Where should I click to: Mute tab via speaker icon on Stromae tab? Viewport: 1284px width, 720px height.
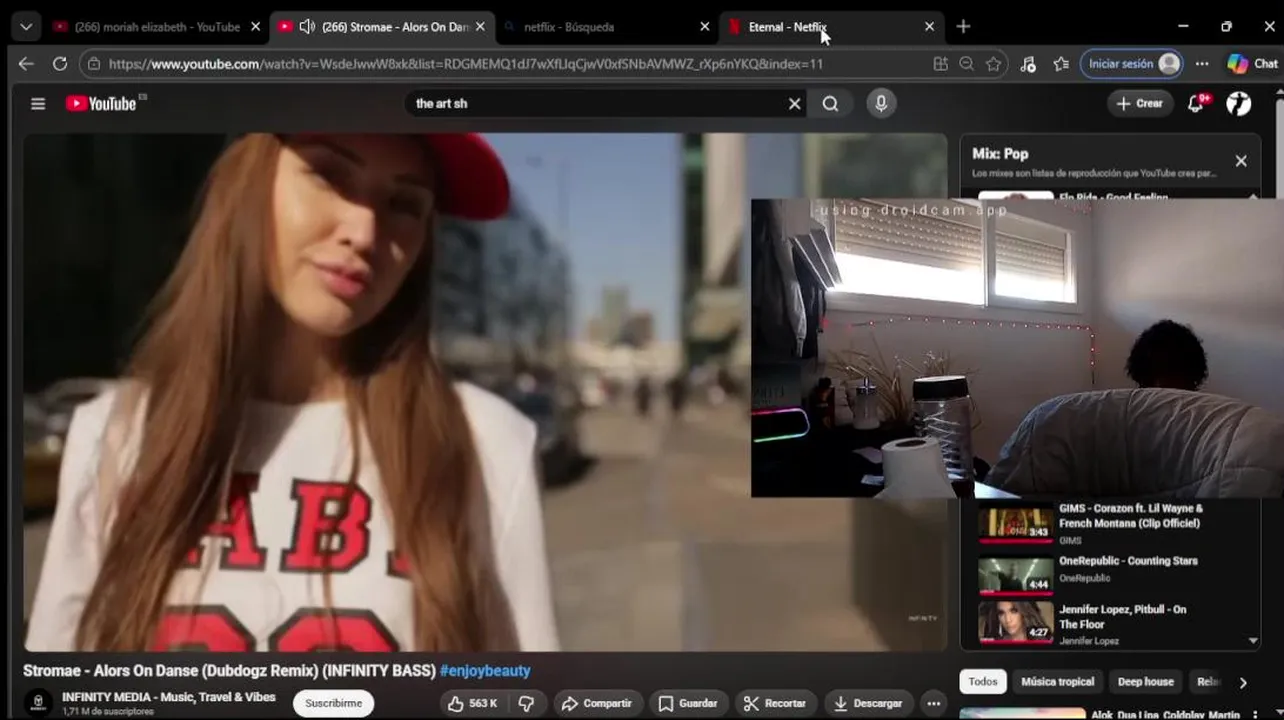point(307,27)
